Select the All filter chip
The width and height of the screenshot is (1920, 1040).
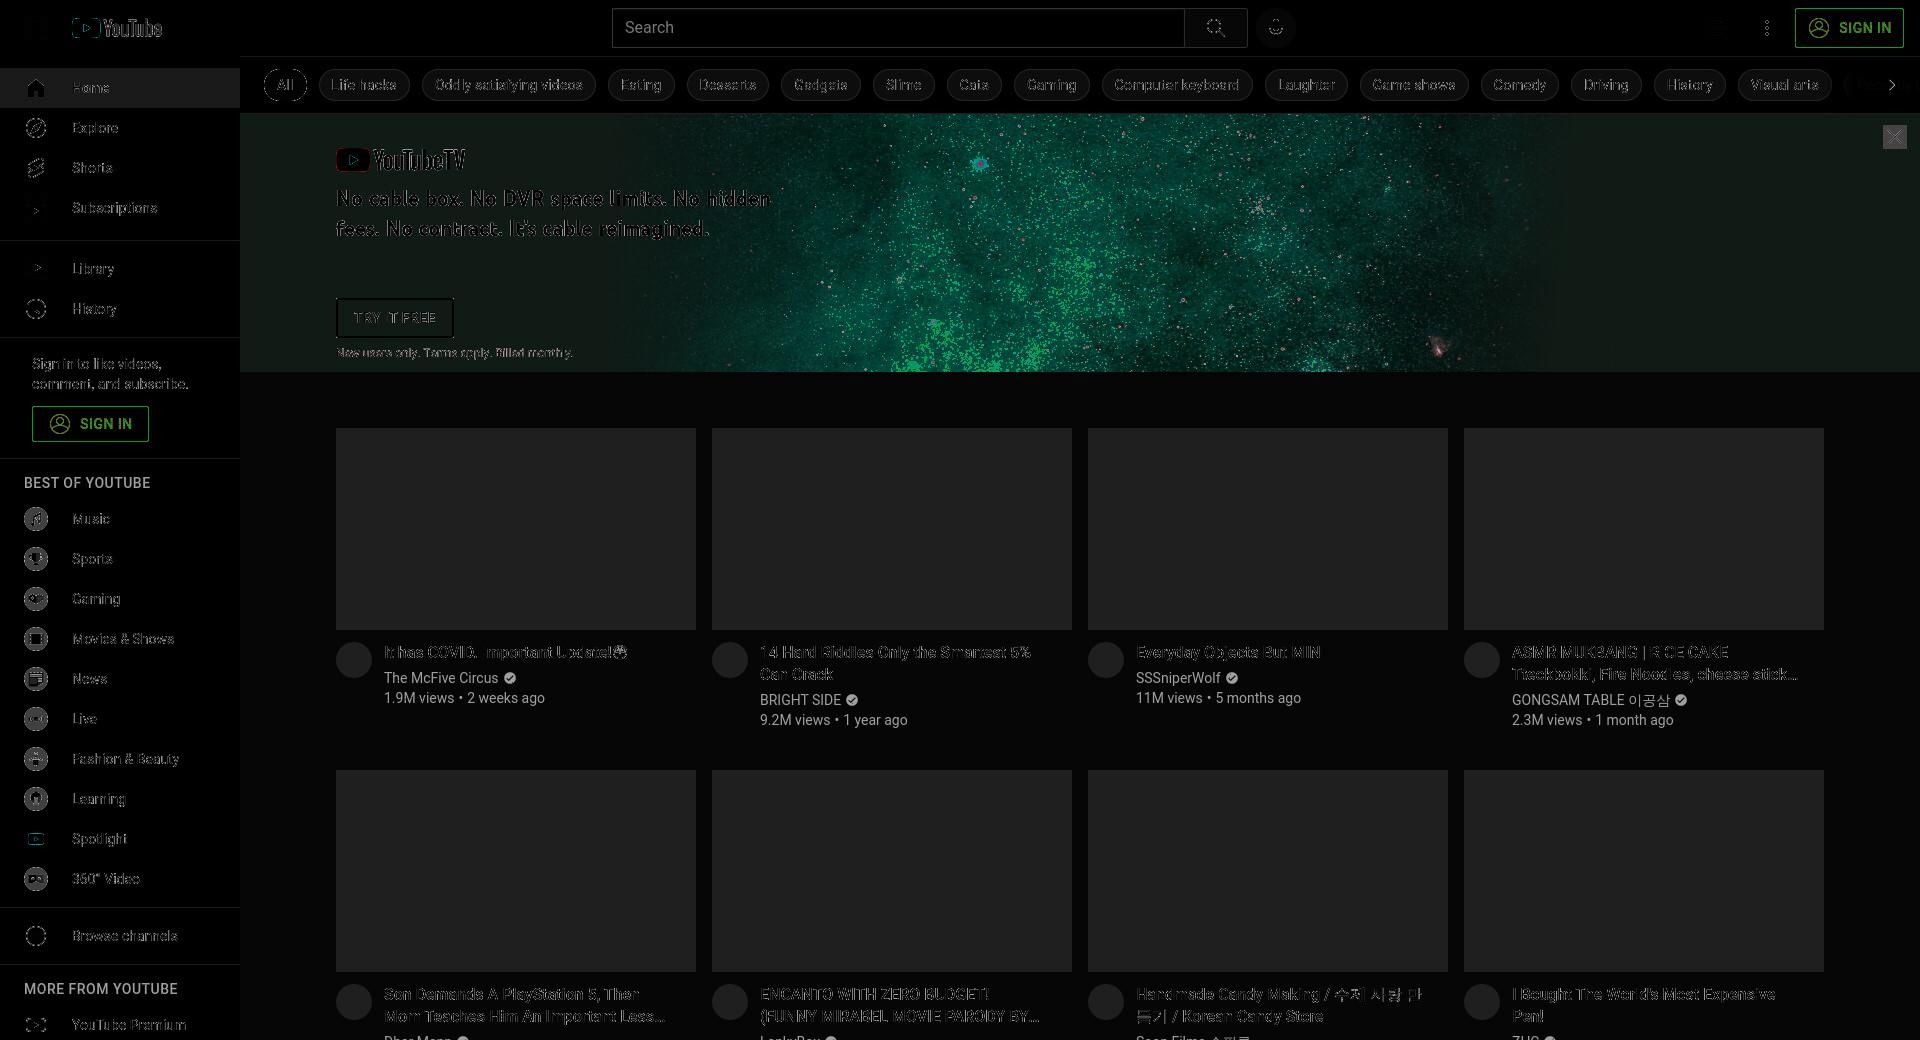(x=285, y=85)
